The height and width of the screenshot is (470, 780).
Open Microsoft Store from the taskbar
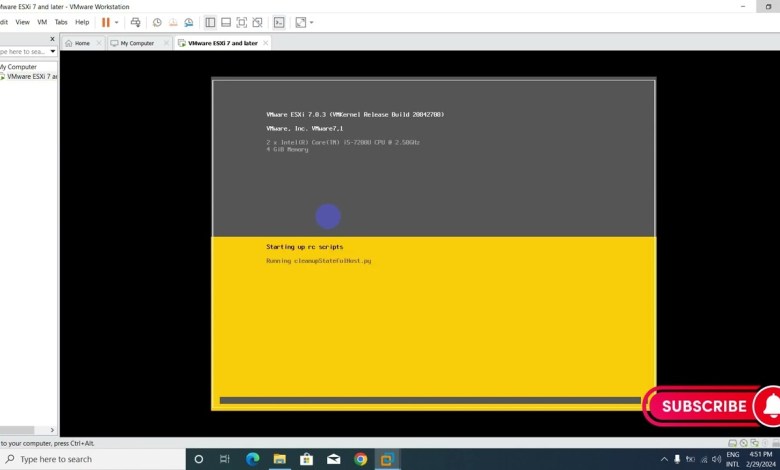tap(306, 459)
